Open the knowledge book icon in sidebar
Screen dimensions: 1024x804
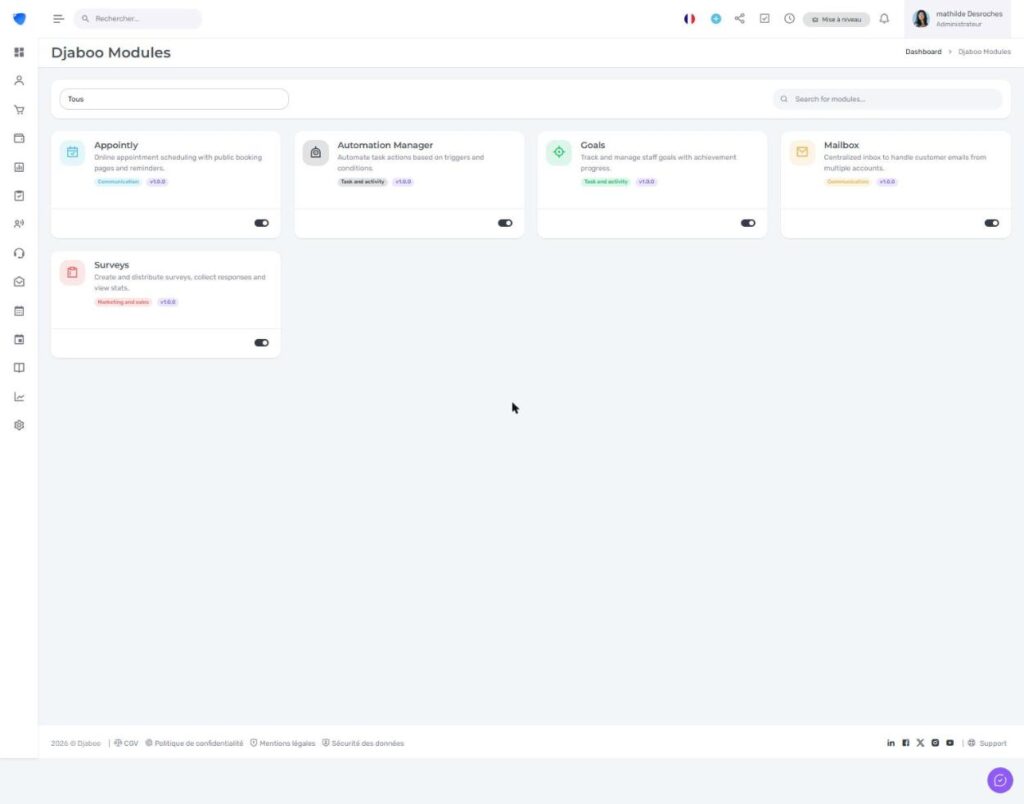[x=19, y=368]
